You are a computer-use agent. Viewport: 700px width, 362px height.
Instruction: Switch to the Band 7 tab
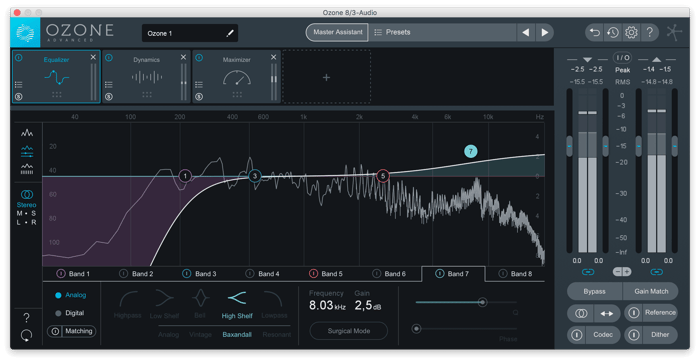click(453, 274)
